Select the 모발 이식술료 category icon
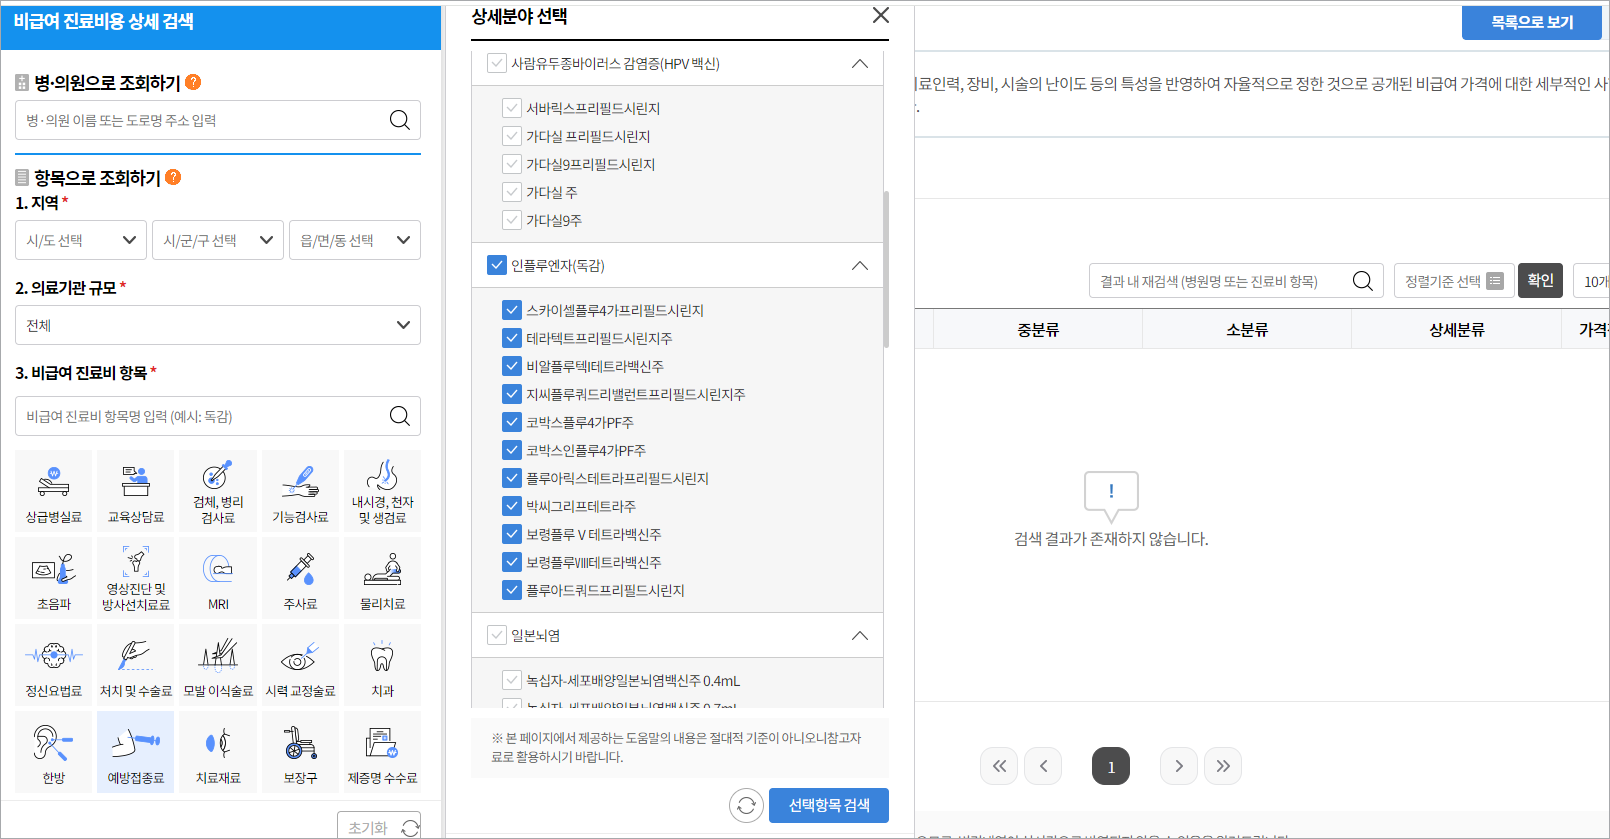Screen dimensions: 1610x839 pyautogui.click(x=218, y=665)
